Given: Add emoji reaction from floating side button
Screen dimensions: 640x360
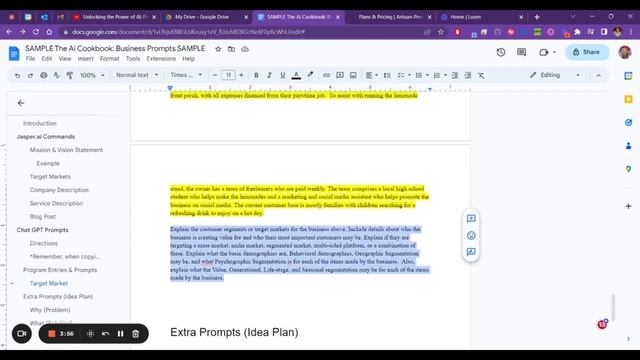Looking at the screenshot, I should click(x=471, y=236).
